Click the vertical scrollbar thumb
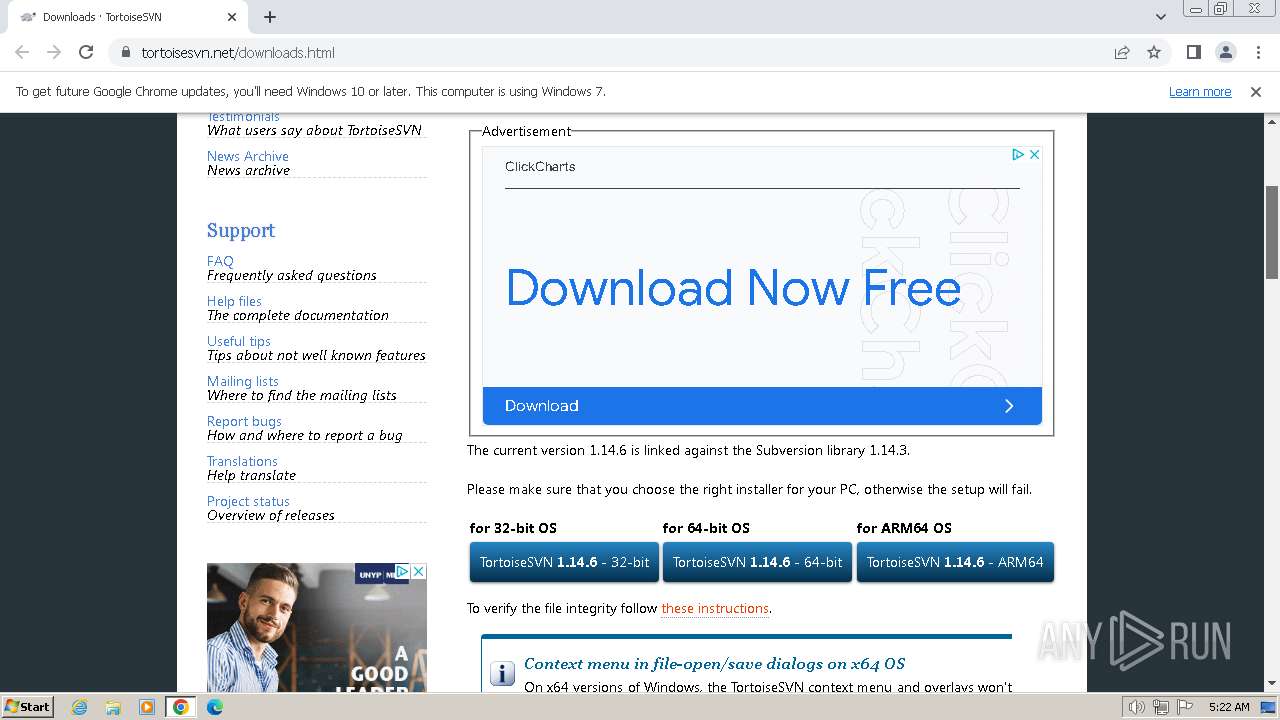The width and height of the screenshot is (1280, 720). pyautogui.click(x=1272, y=232)
